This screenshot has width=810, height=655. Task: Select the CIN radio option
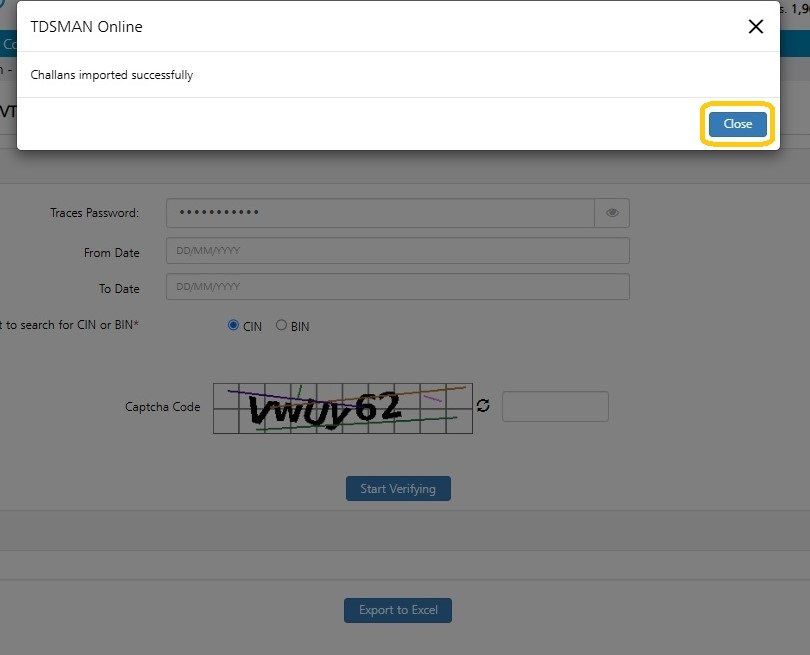pyautogui.click(x=233, y=325)
